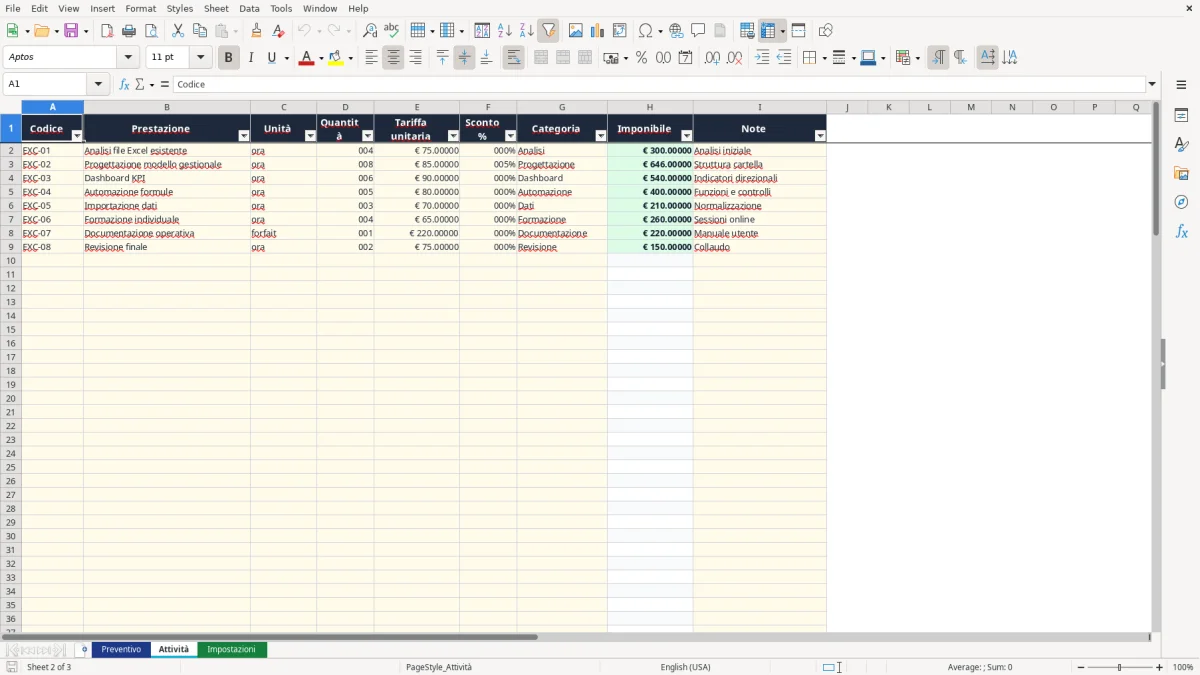The image size is (1200, 675).
Task: Apply yellow background highlight color
Action: point(336,58)
